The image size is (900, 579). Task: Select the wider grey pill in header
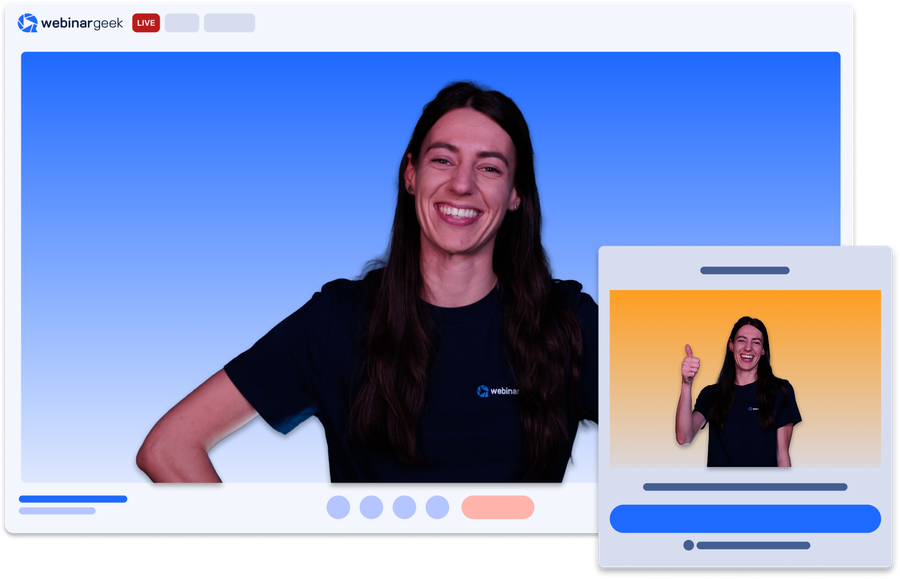(x=229, y=23)
